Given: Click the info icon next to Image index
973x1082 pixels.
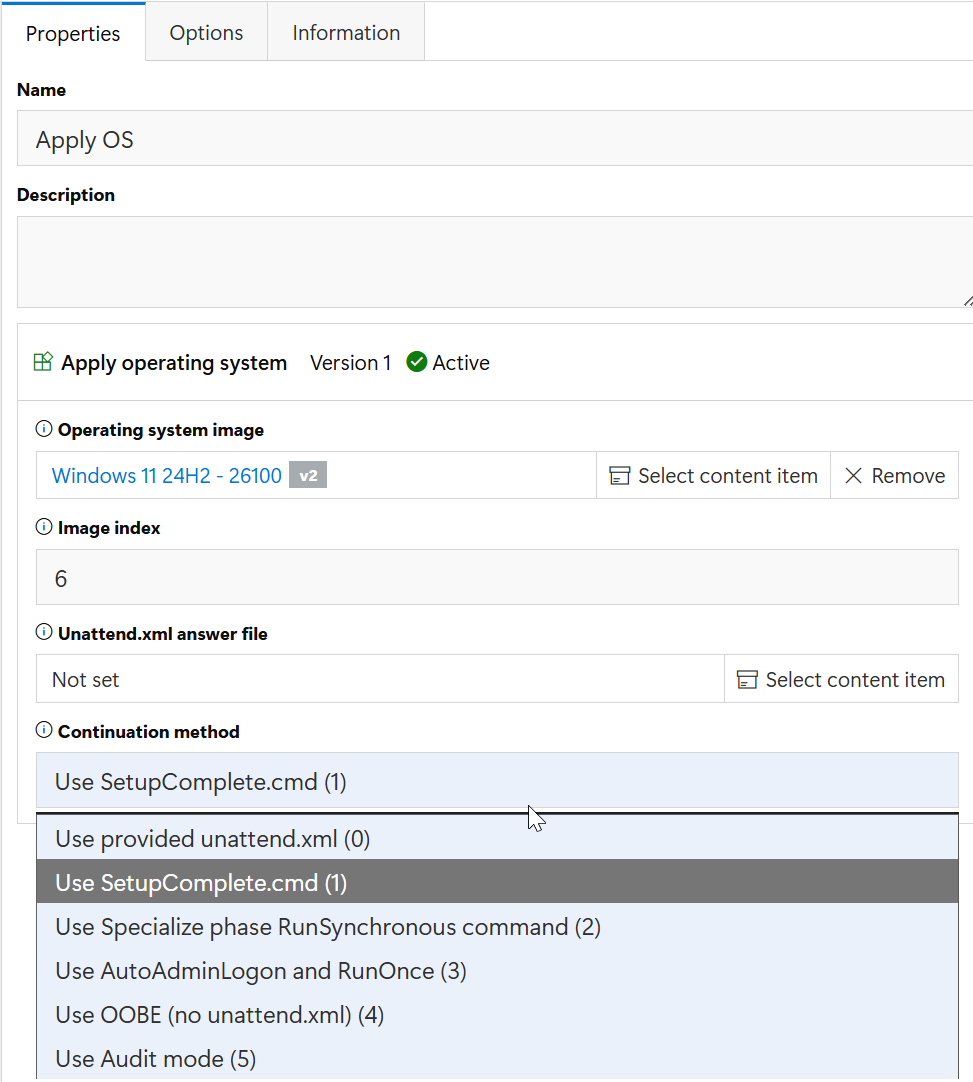Looking at the screenshot, I should (x=43, y=527).
